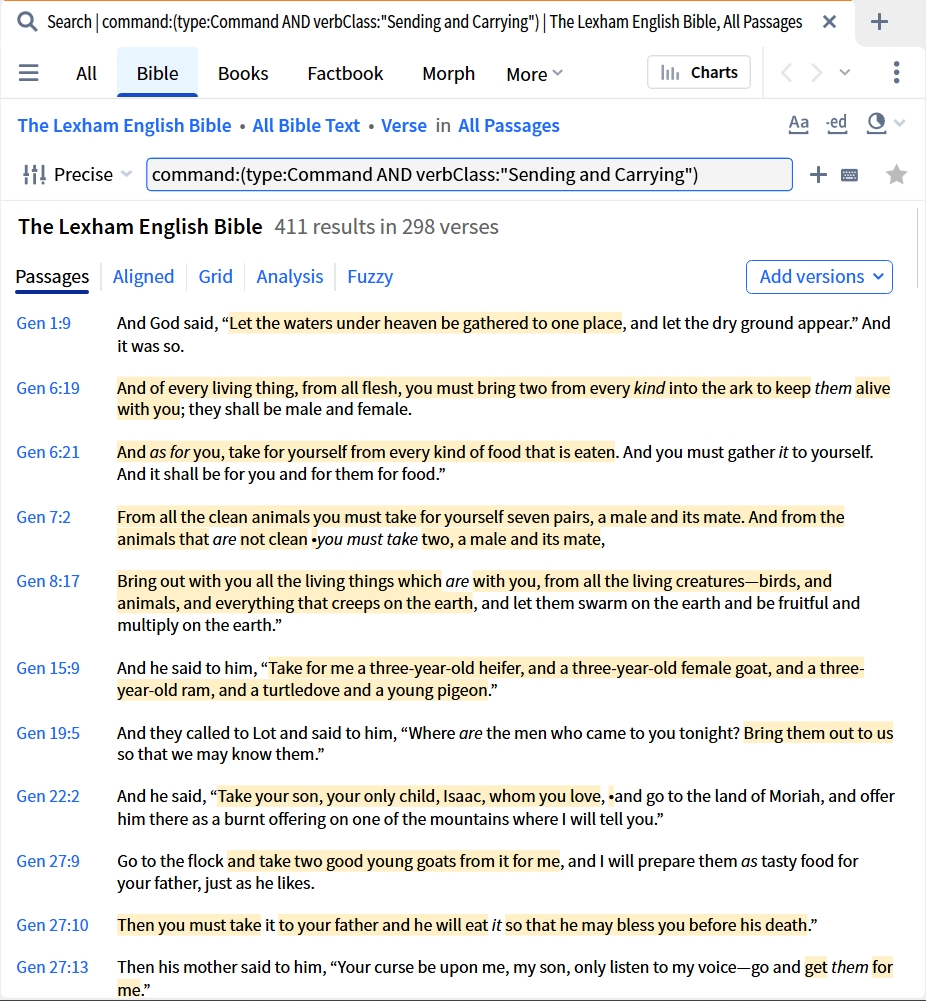Open the on-screen keyboard icon
Screen dimensions: 926x1001
[x=849, y=175]
